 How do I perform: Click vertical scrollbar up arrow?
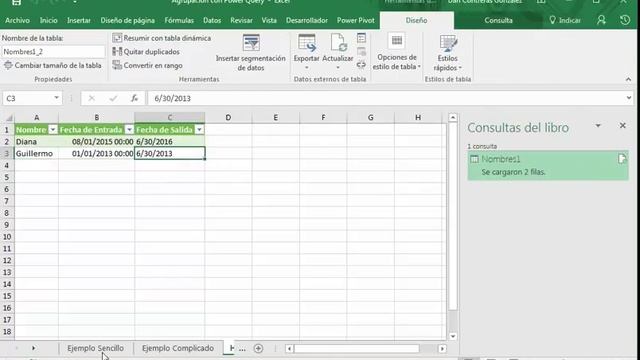tap(453, 118)
